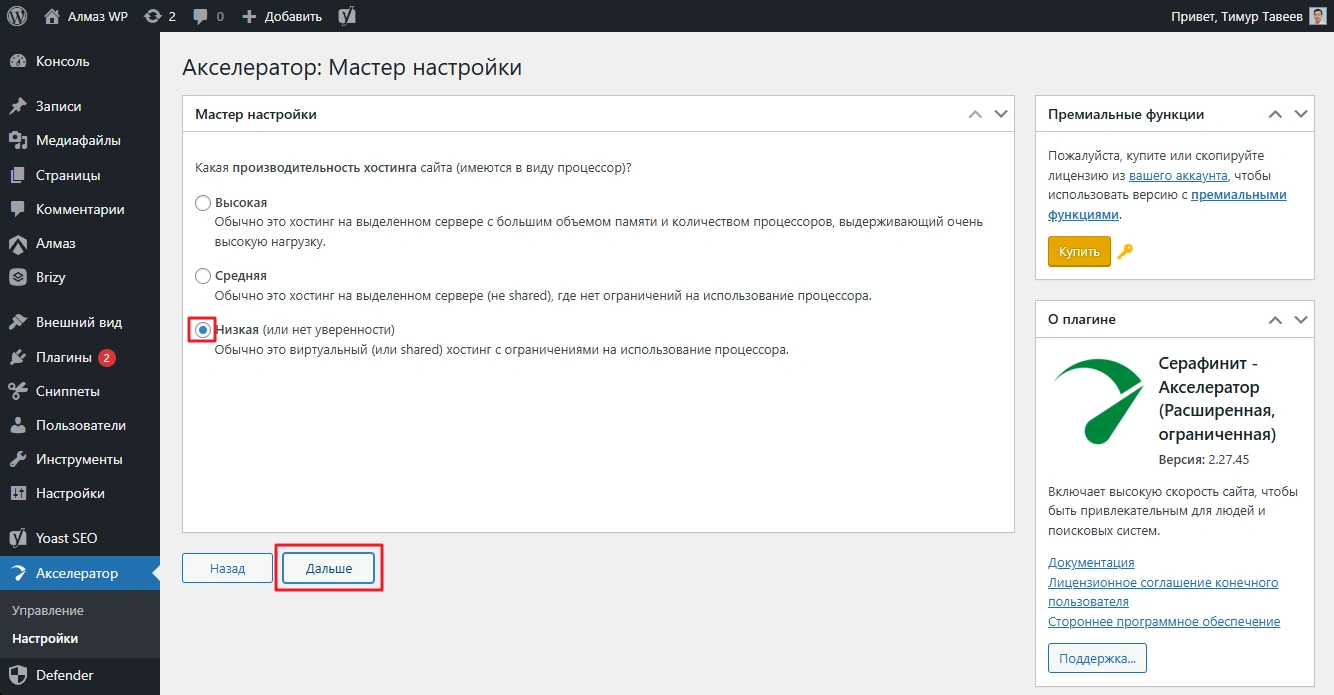Click the home icon beside Алмаз WP

(x=53, y=16)
